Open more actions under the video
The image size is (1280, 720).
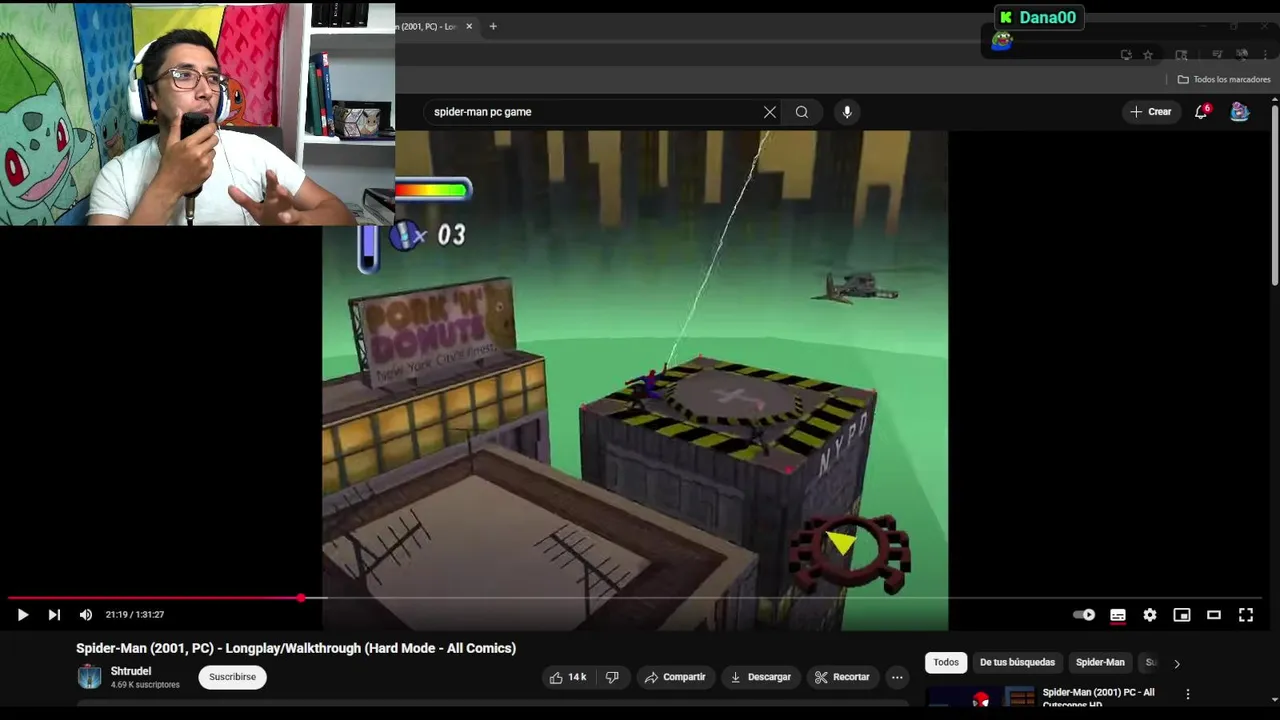pos(897,677)
